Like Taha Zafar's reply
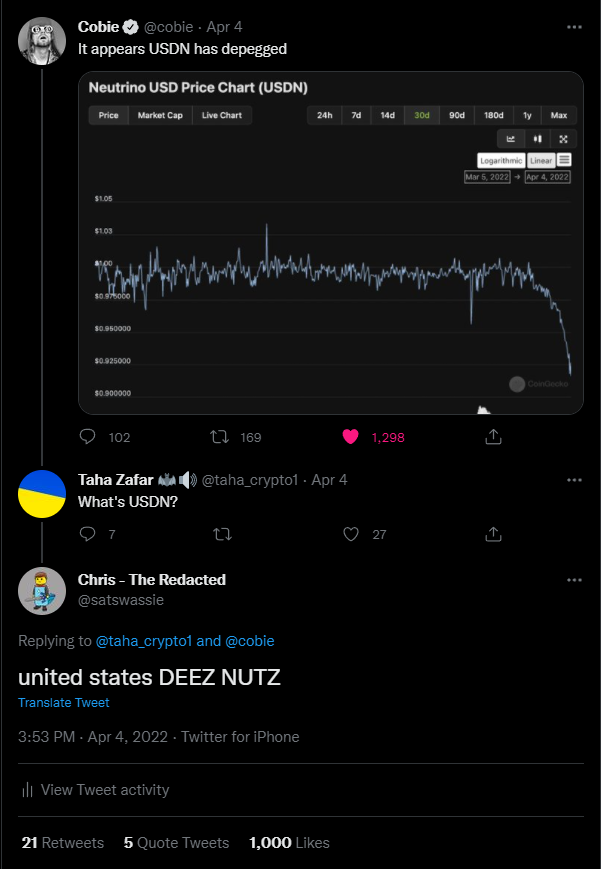601x869 pixels. coord(351,534)
